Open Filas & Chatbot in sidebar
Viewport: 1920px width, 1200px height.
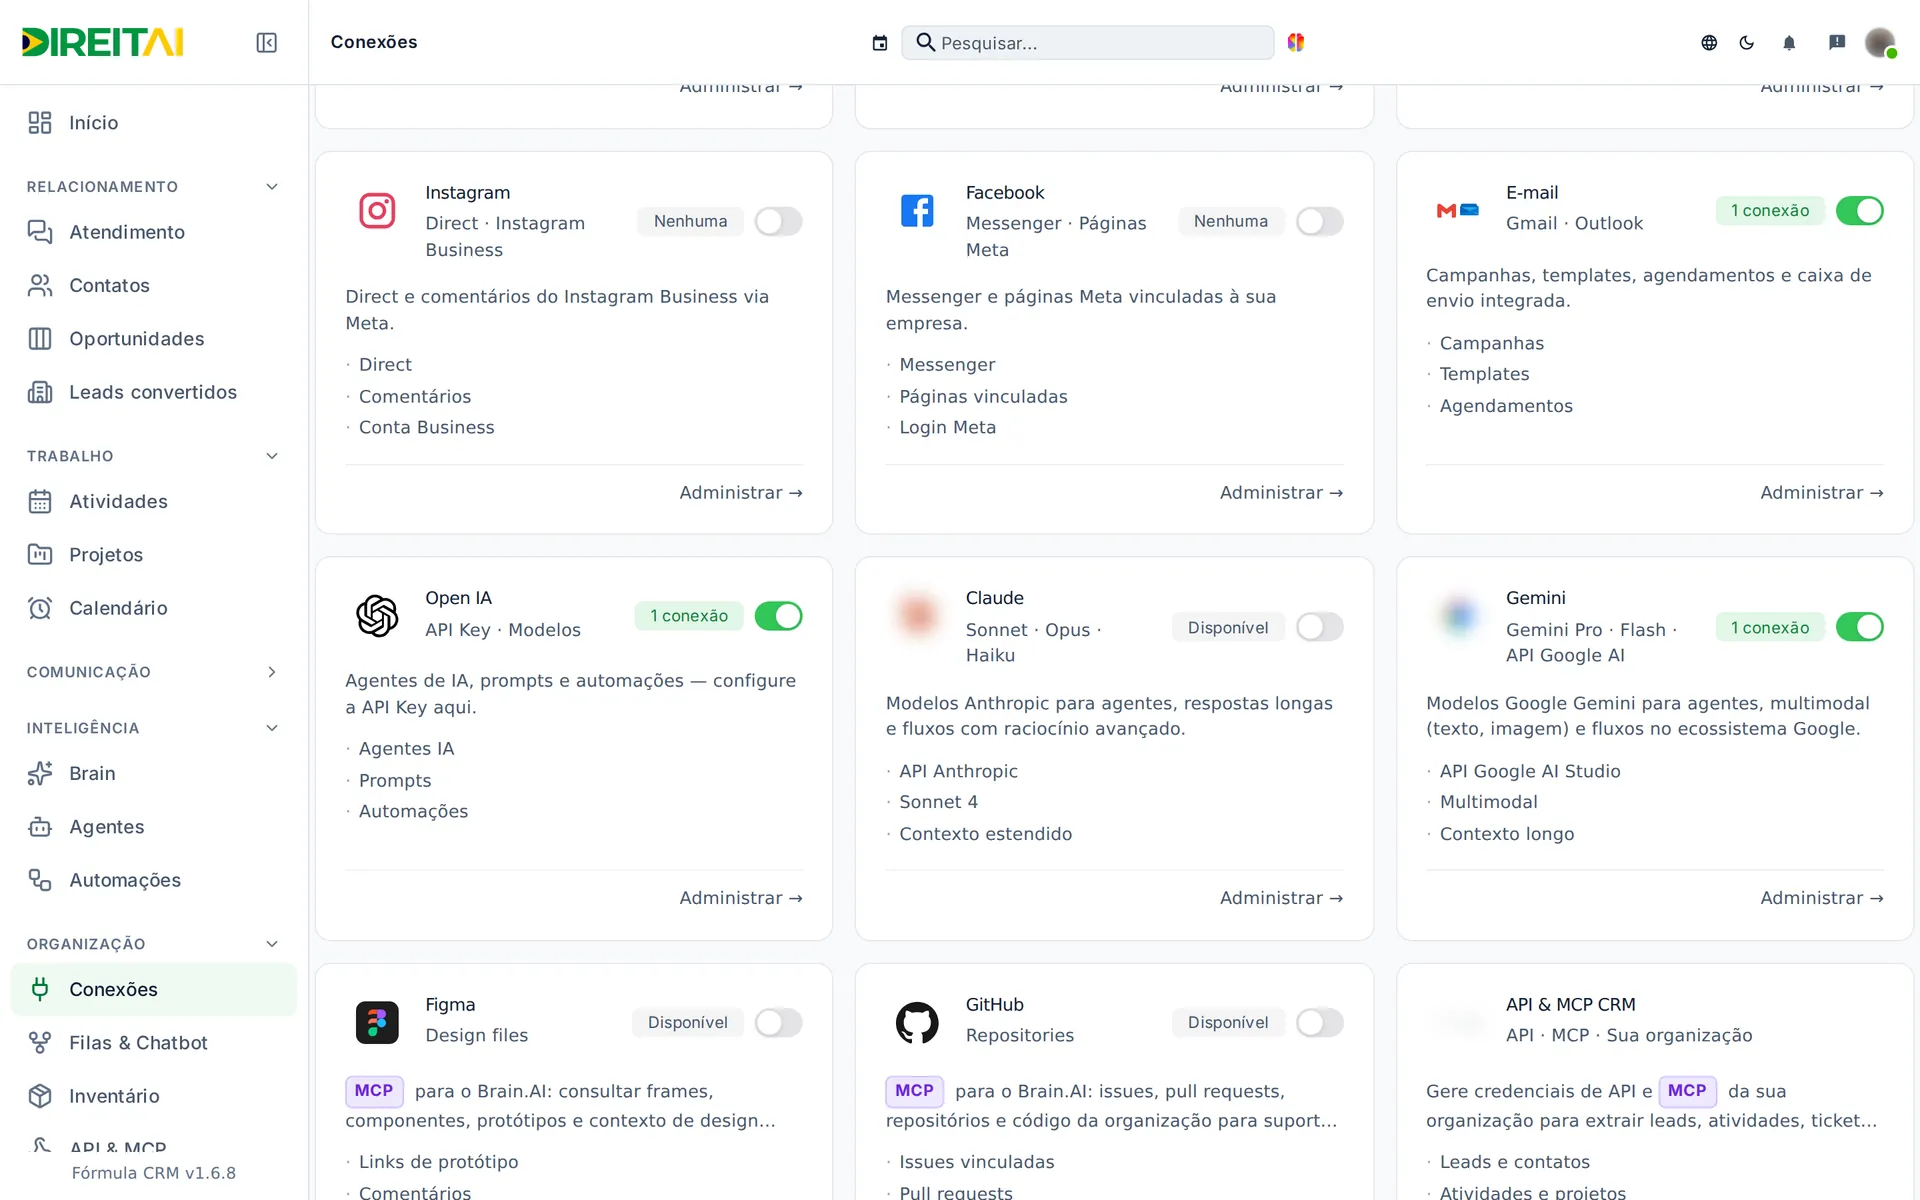coord(154,1043)
